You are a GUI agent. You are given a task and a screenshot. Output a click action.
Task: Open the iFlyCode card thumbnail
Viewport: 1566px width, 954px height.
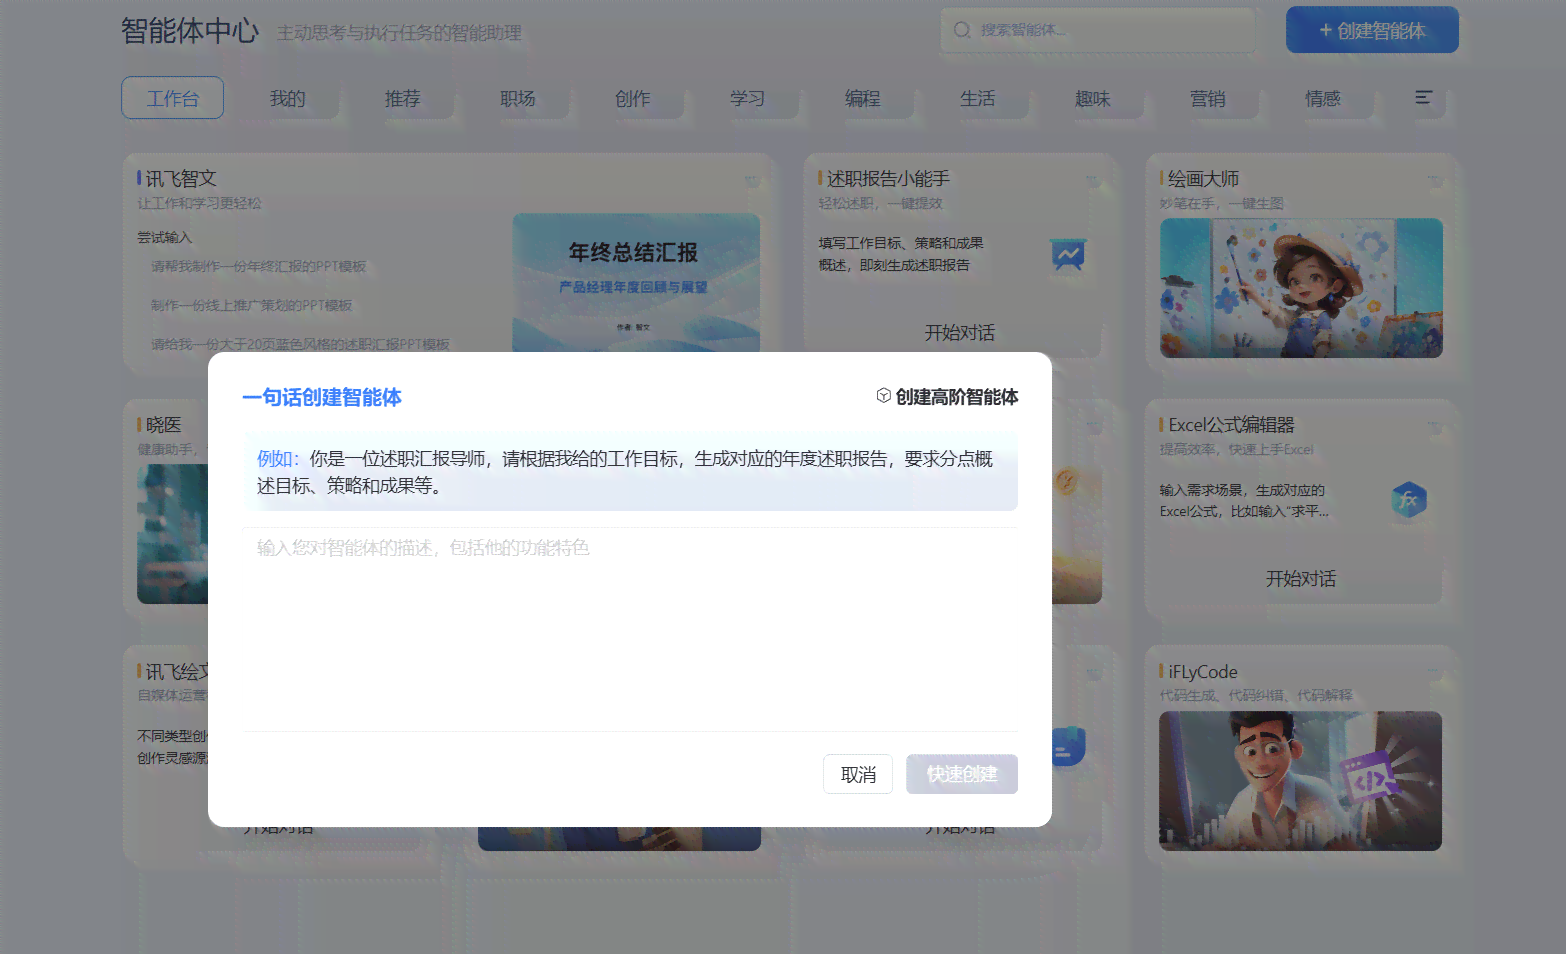[1300, 781]
